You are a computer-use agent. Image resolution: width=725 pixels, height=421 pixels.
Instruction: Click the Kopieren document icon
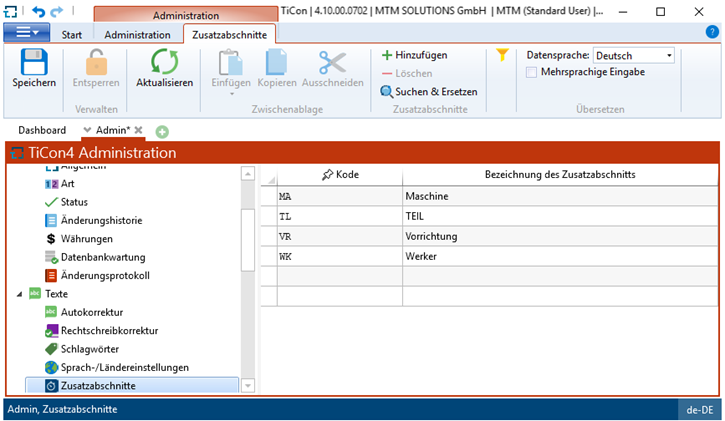(276, 62)
